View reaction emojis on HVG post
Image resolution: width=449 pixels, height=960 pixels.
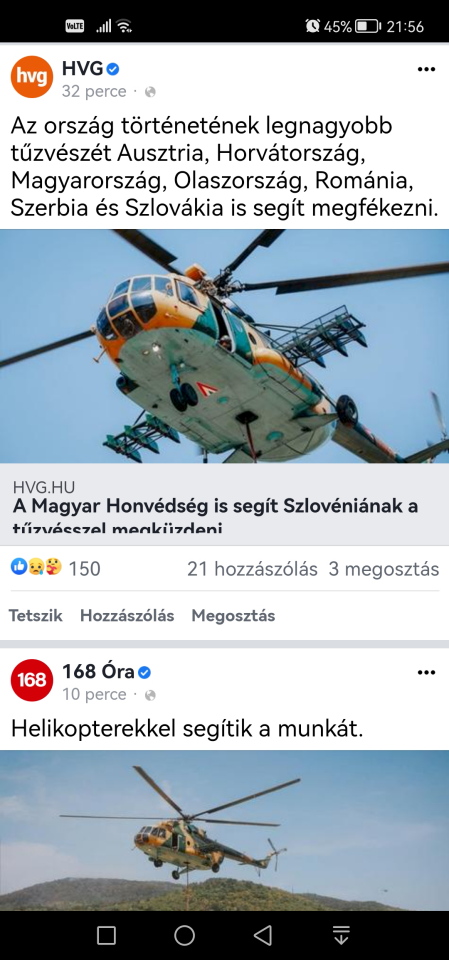tap(36, 568)
